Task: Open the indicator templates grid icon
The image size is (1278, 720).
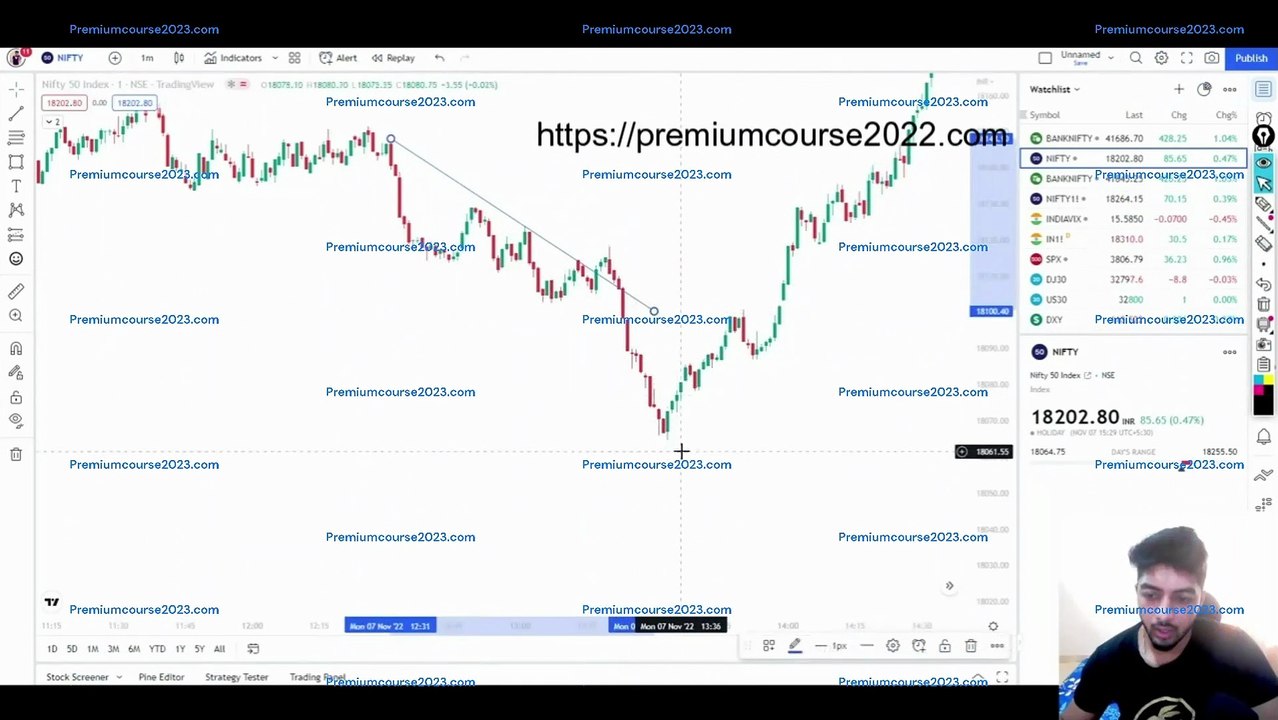Action: 294,58
